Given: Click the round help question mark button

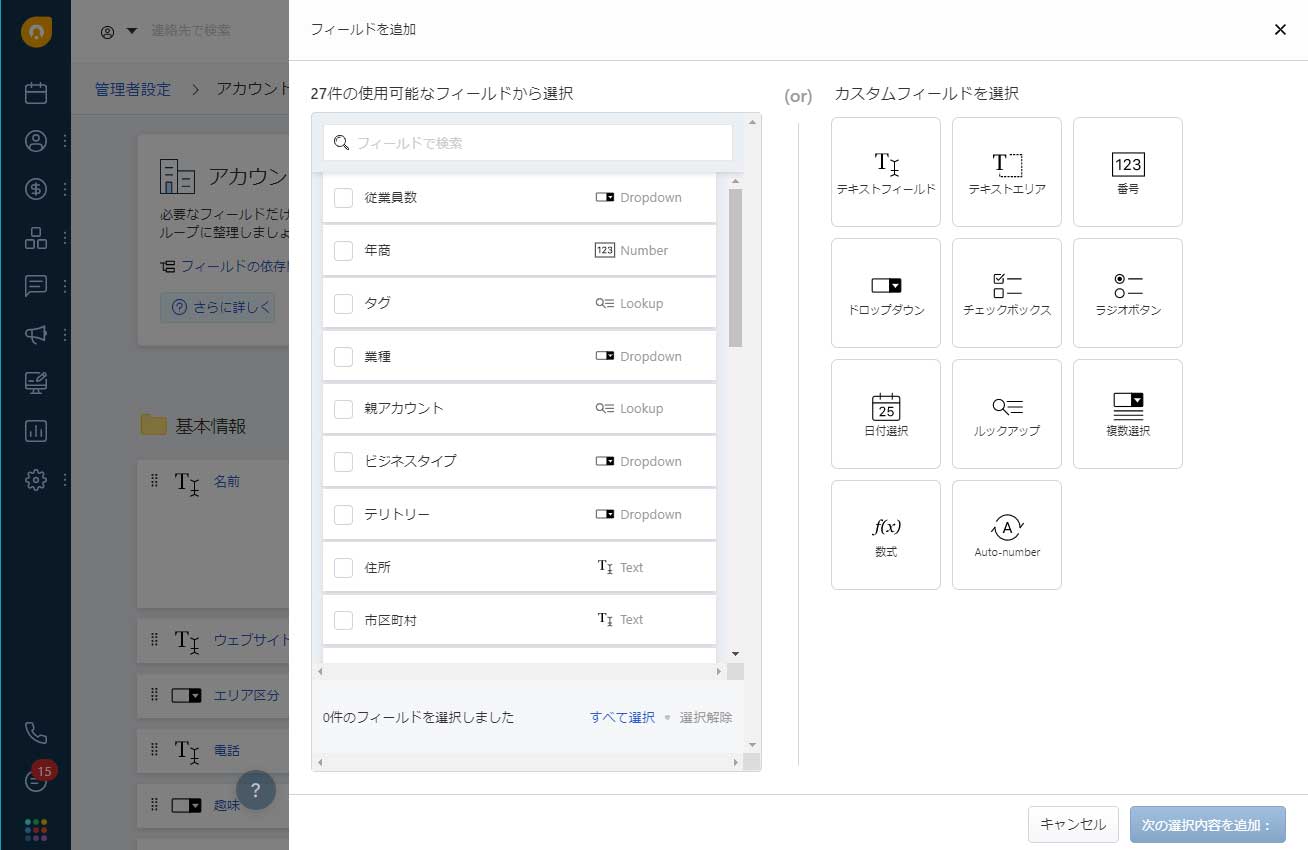Looking at the screenshot, I should [256, 789].
